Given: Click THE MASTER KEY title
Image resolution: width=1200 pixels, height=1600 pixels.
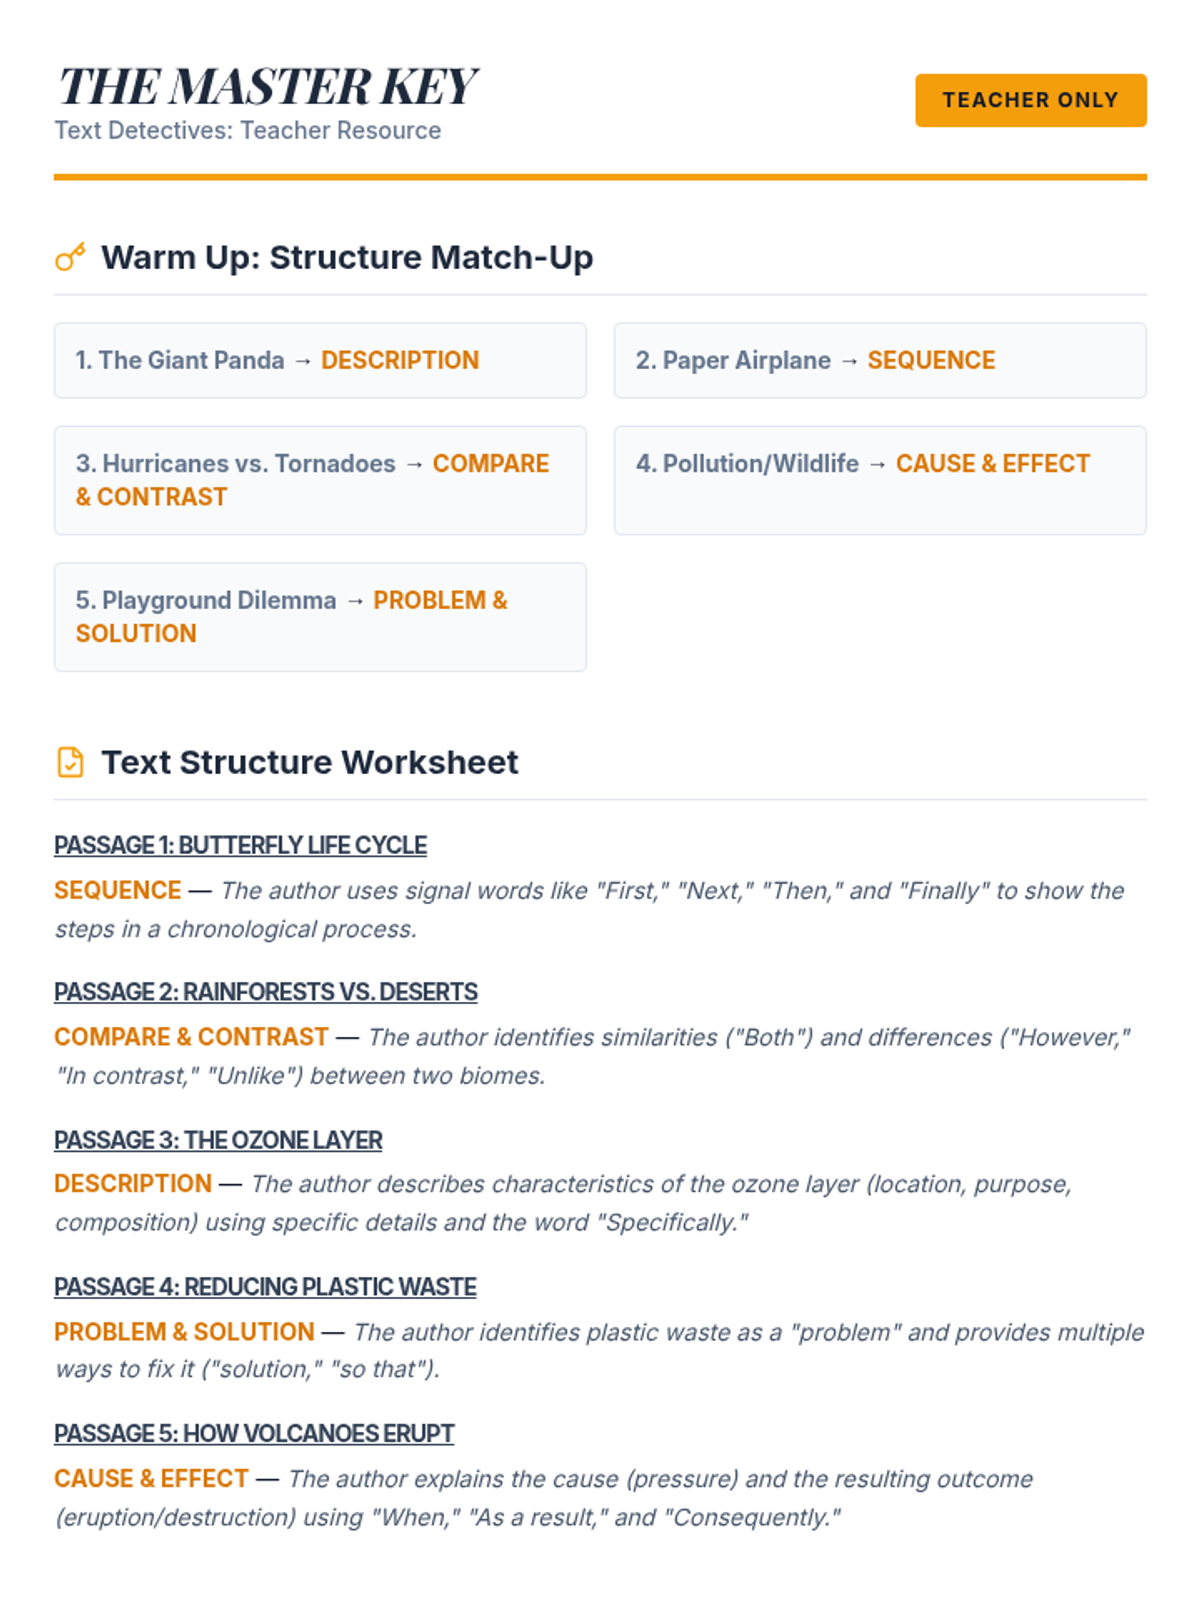Looking at the screenshot, I should click(267, 86).
